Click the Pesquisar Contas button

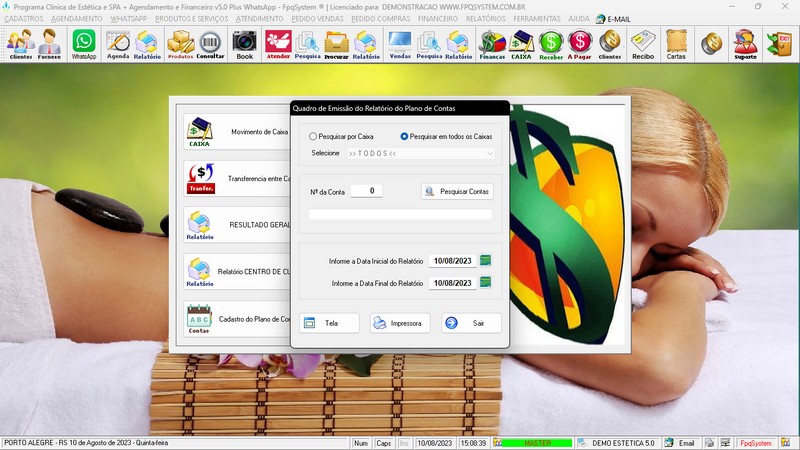[x=457, y=191]
